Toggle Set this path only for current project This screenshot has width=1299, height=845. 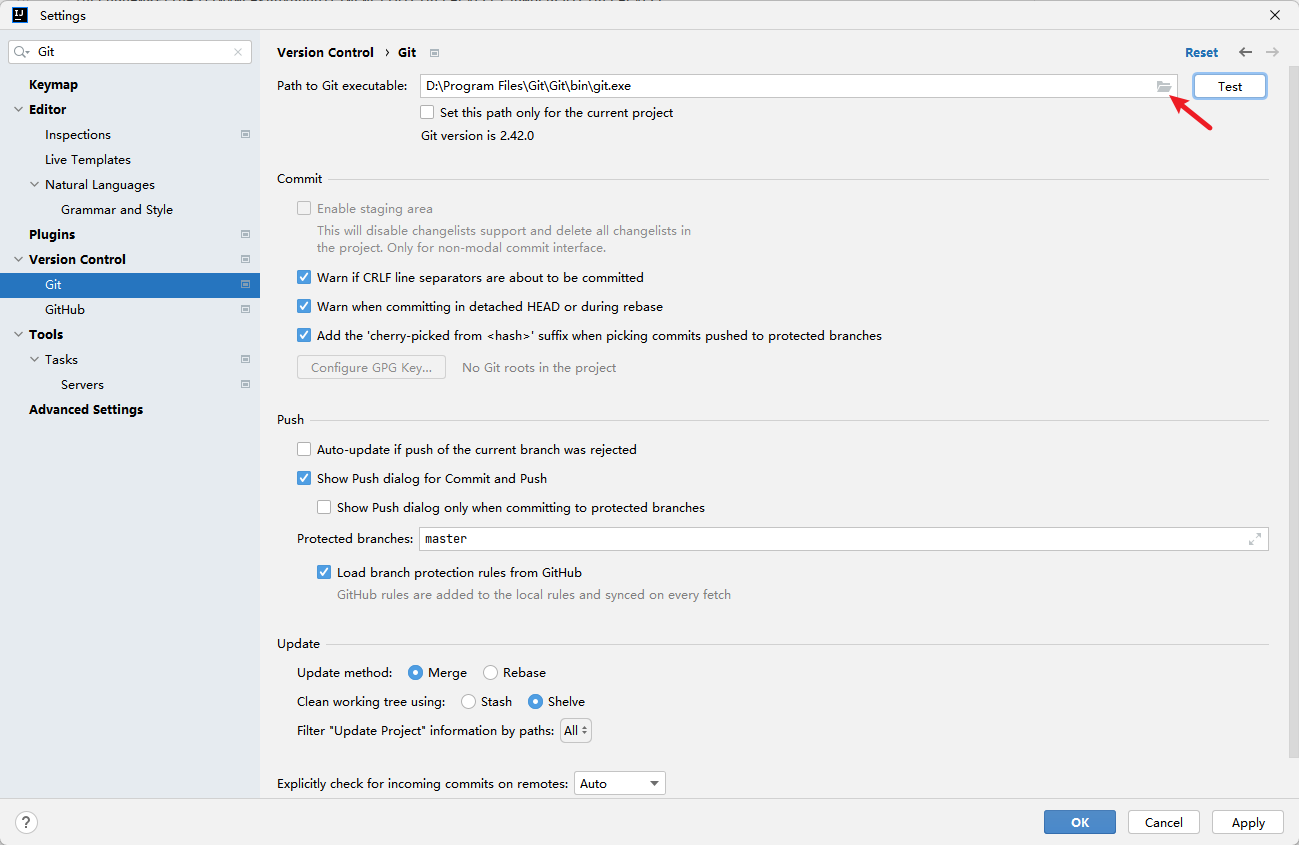click(428, 113)
